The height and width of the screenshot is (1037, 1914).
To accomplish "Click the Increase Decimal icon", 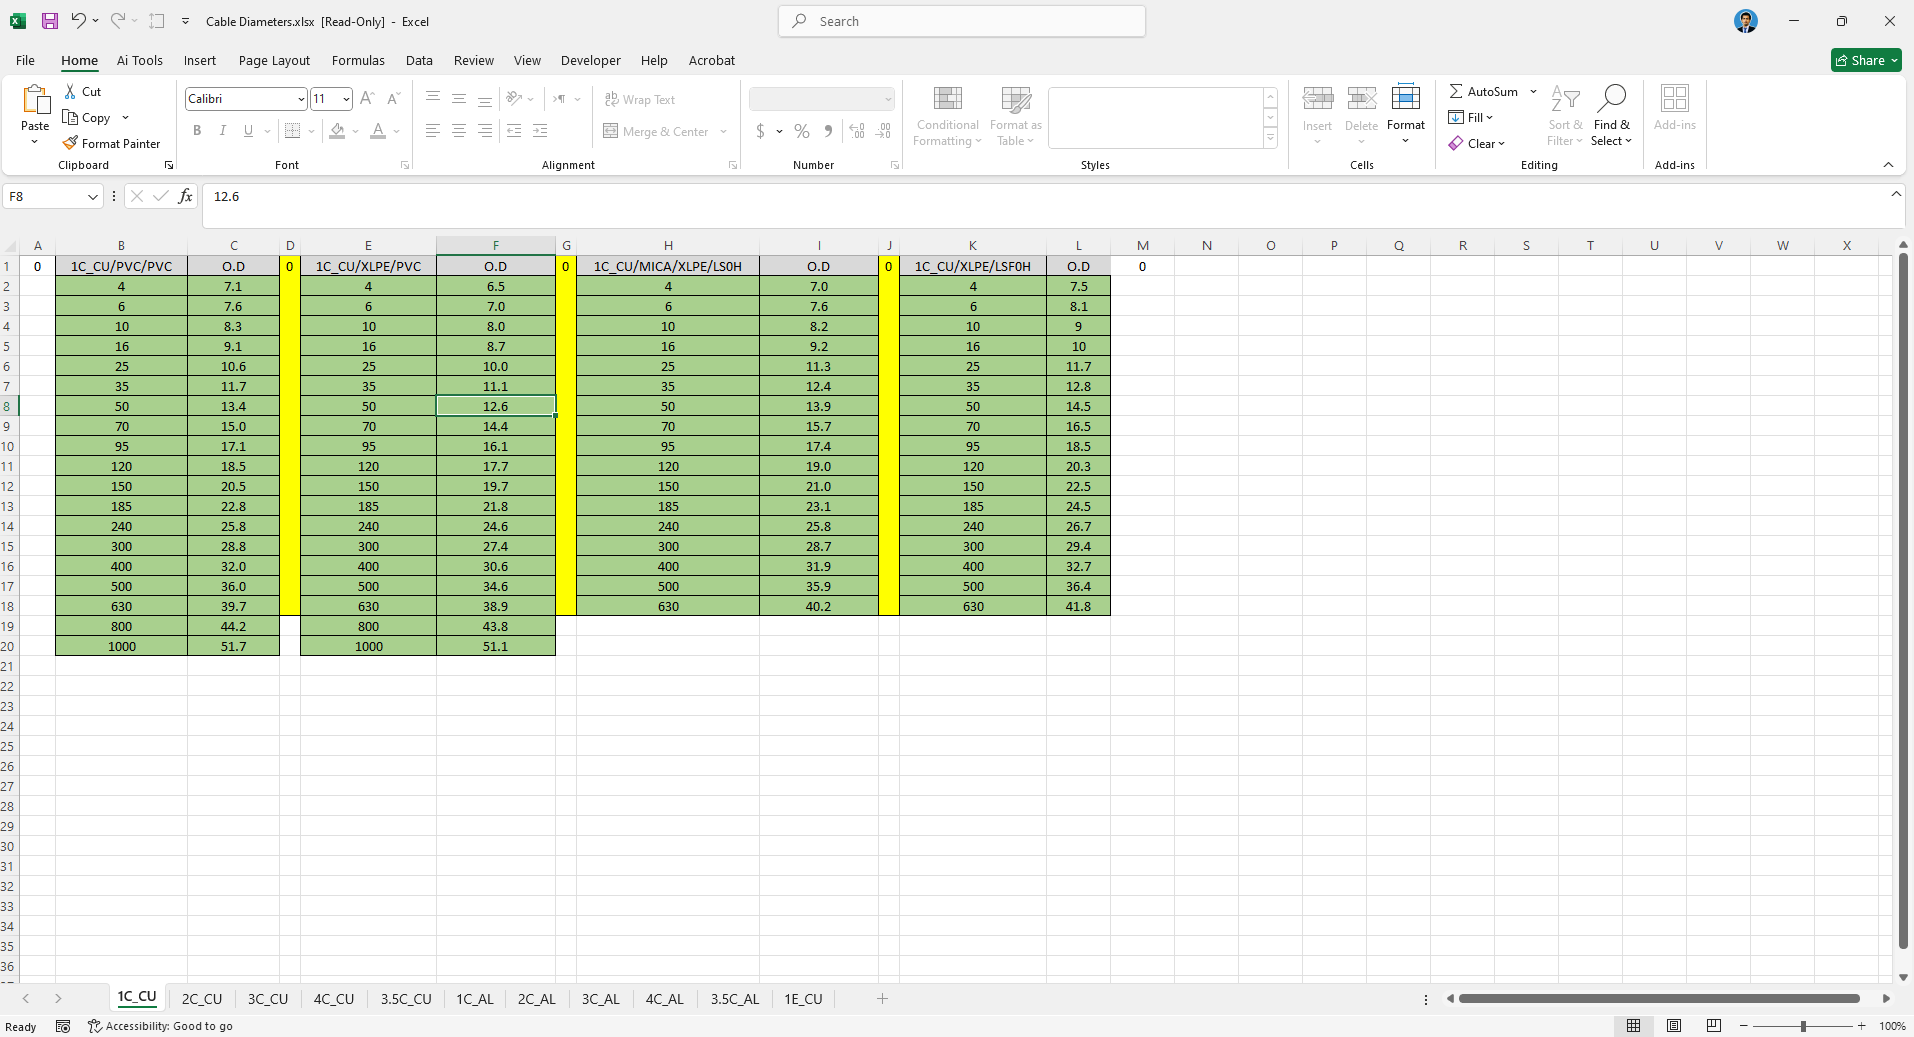I will pos(857,131).
